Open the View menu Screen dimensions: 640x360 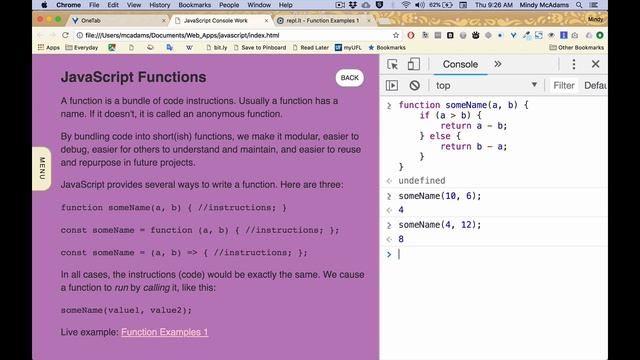(x=133, y=5)
